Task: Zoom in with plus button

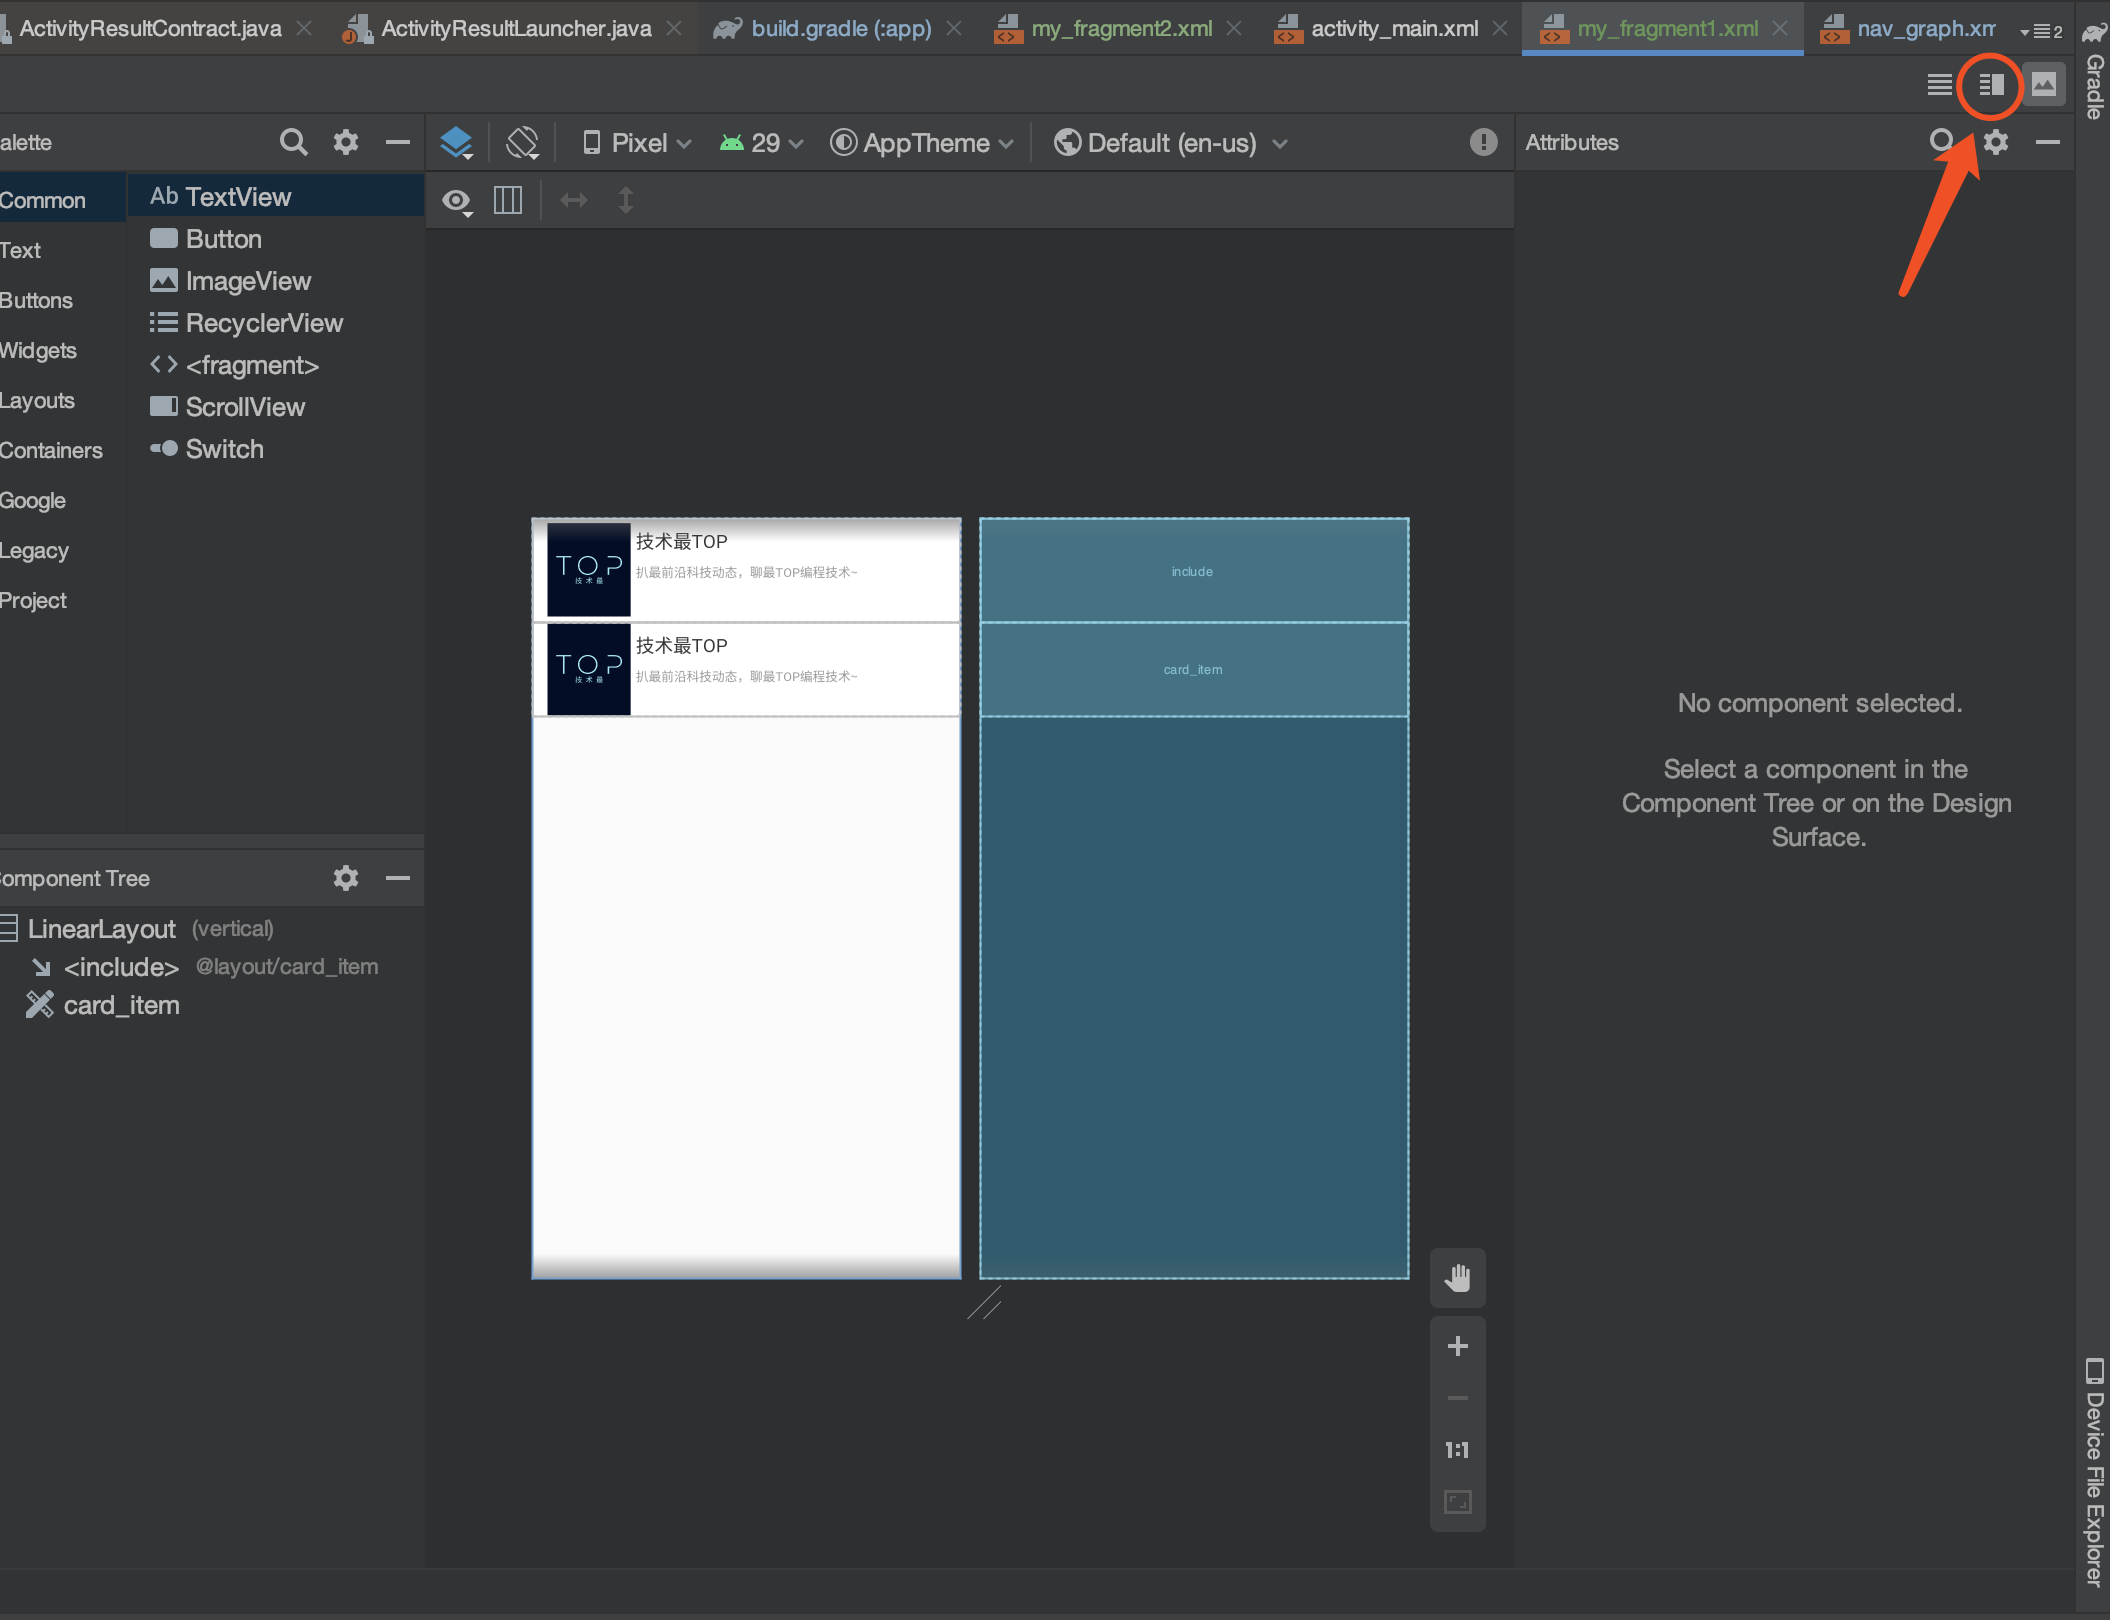Action: pyautogui.click(x=1458, y=1346)
